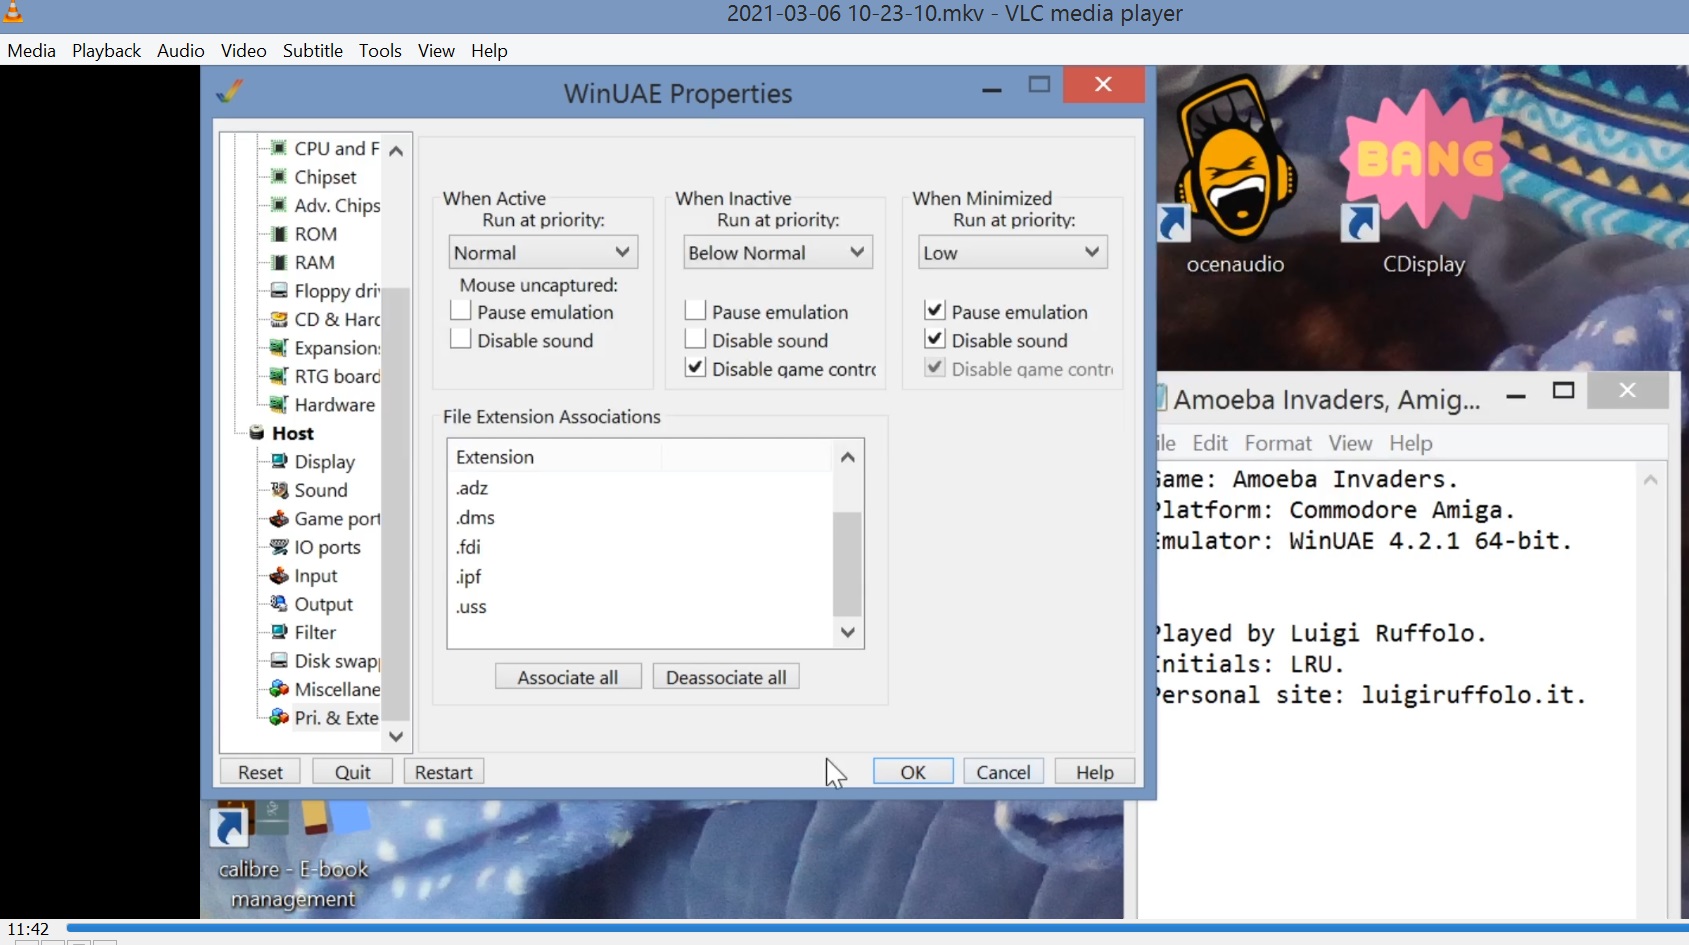Open When Active priority dropdown showing Normal

543,252
